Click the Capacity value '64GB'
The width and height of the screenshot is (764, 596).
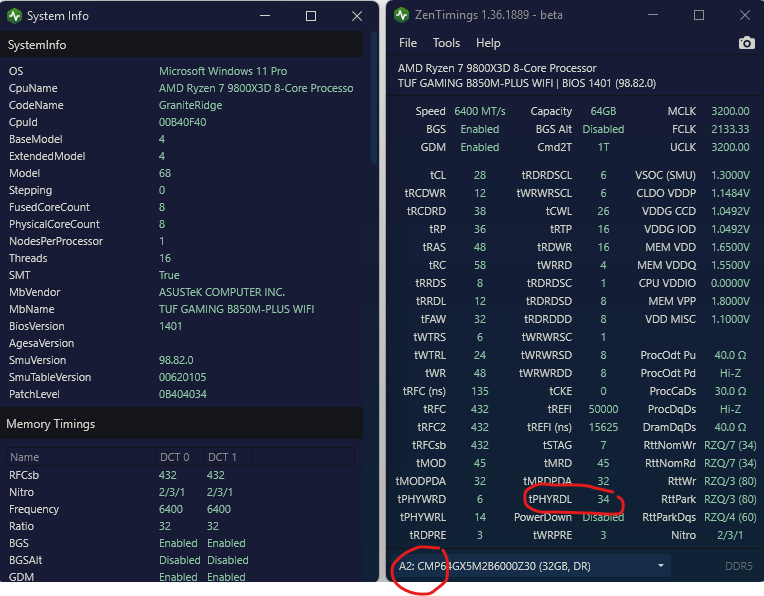click(603, 111)
